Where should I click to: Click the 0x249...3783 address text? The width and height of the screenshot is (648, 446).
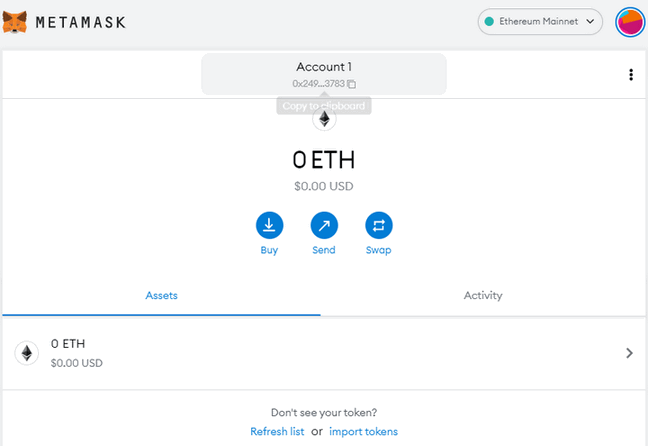pos(318,84)
